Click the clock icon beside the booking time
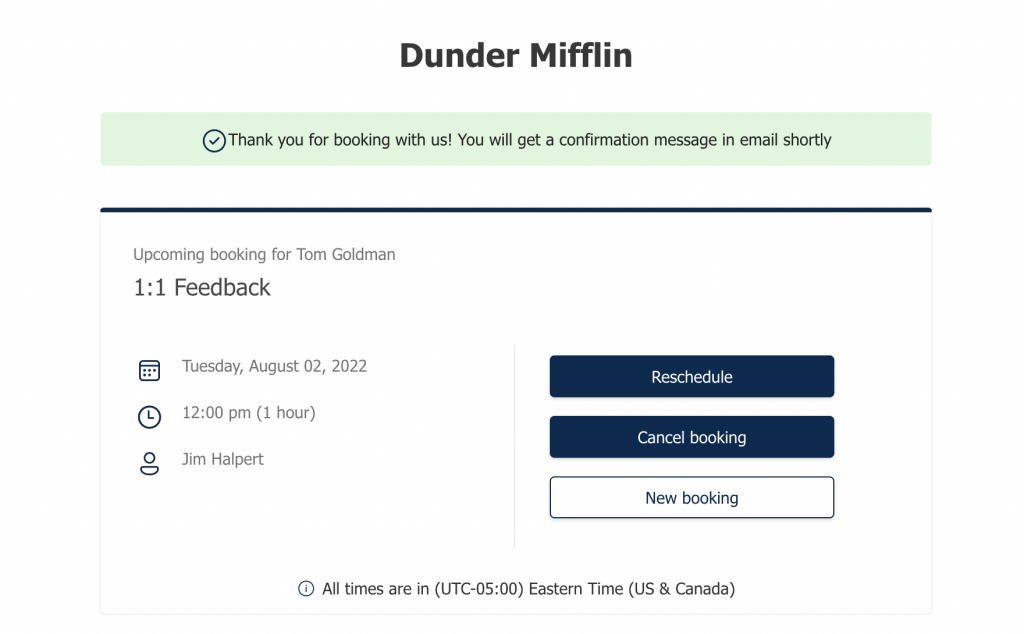 [149, 417]
